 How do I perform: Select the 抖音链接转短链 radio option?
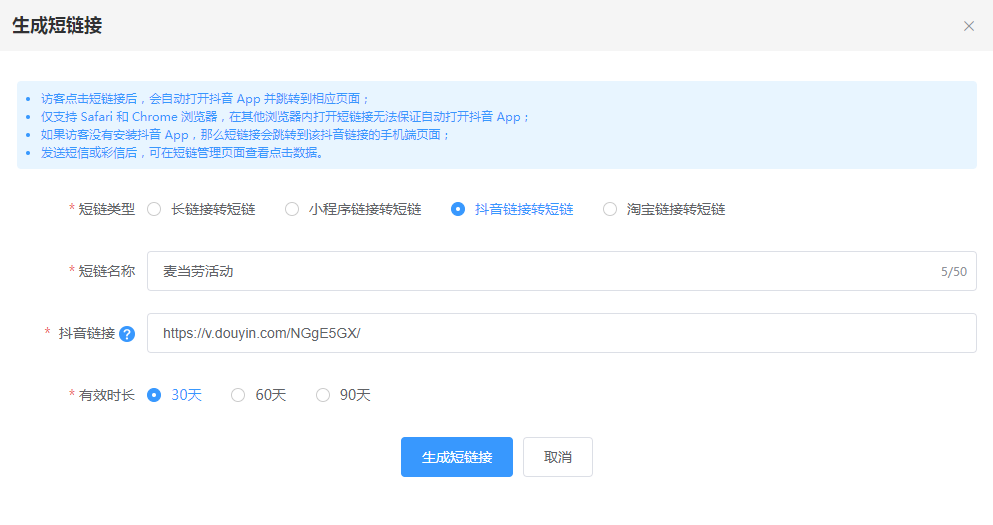coord(458,209)
